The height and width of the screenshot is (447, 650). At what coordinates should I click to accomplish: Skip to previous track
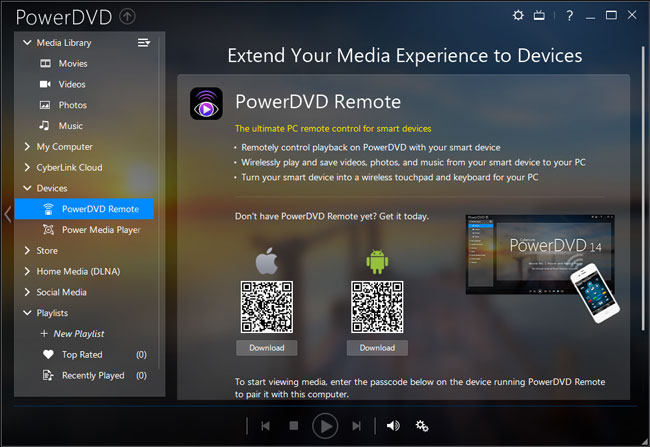266,426
